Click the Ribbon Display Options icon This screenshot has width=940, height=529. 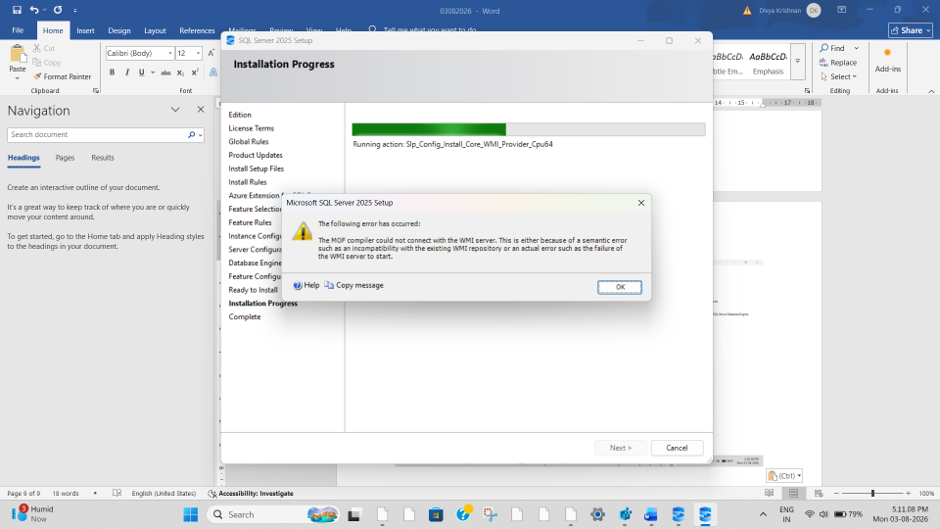pyautogui.click(x=842, y=10)
